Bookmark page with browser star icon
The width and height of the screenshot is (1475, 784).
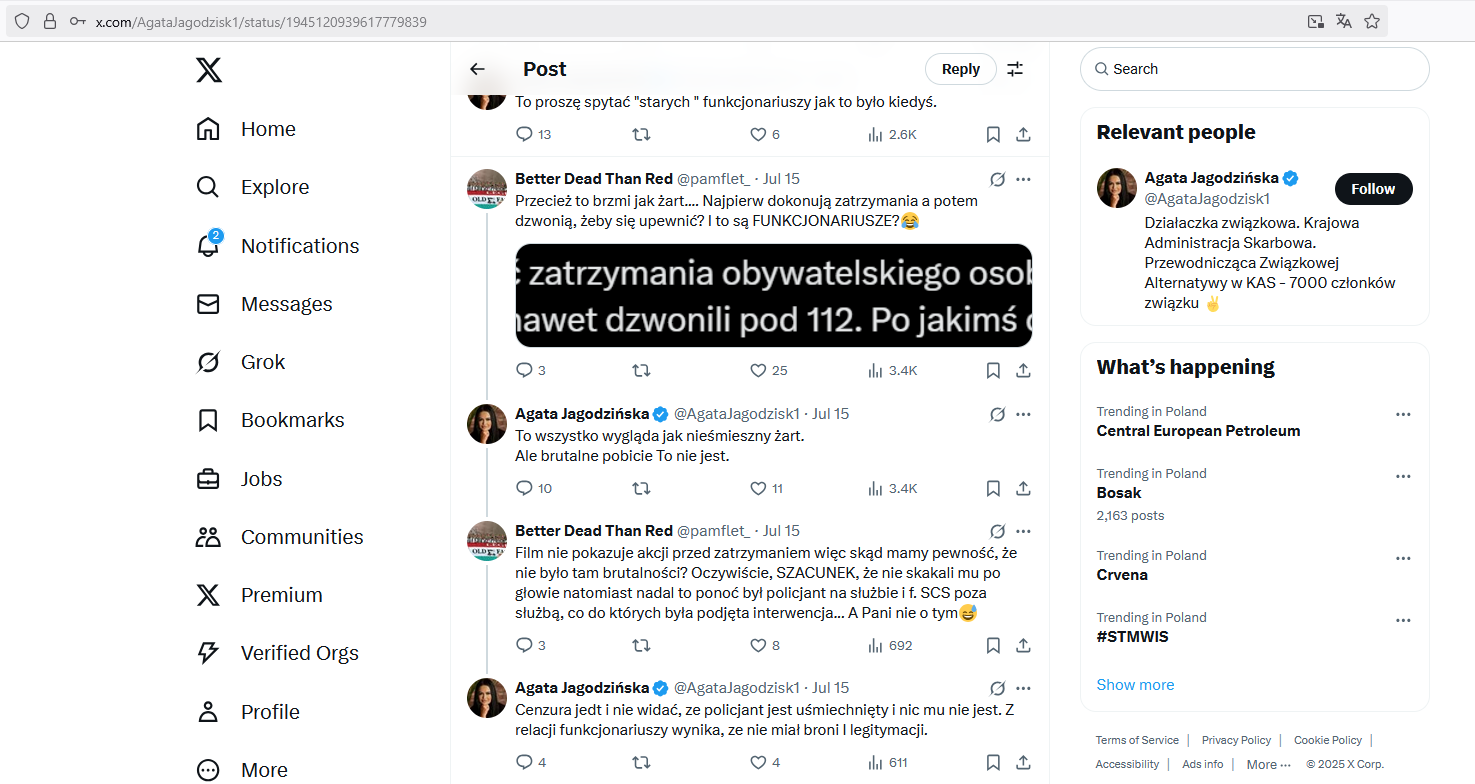1372,21
